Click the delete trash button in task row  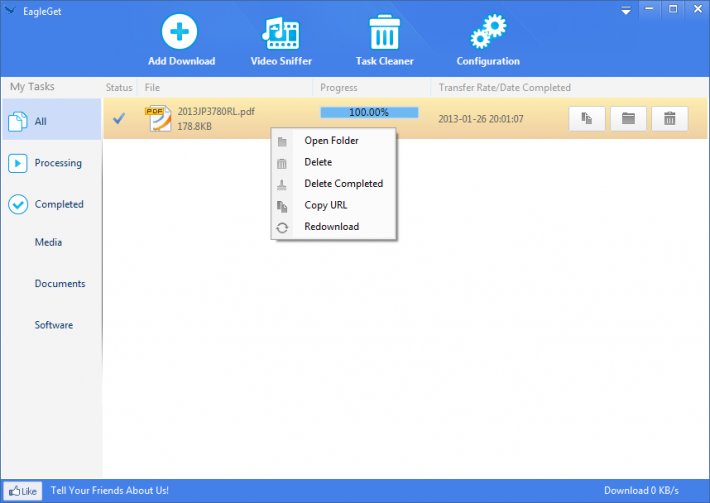tap(670, 119)
